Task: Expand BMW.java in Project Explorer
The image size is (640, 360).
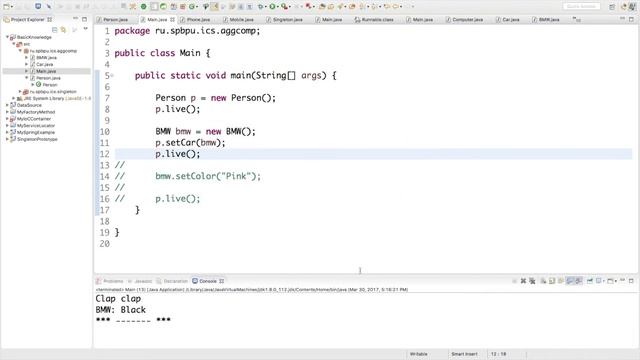Action: (x=27, y=58)
